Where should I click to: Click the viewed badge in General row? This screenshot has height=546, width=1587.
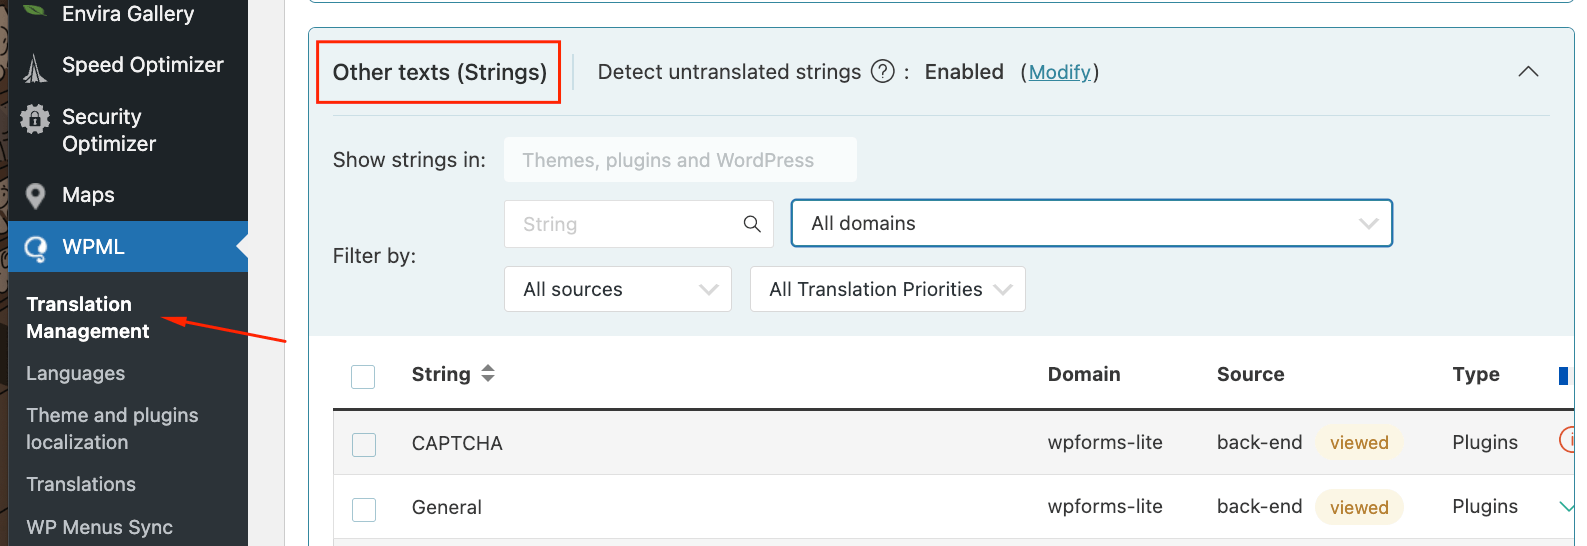[1359, 508]
